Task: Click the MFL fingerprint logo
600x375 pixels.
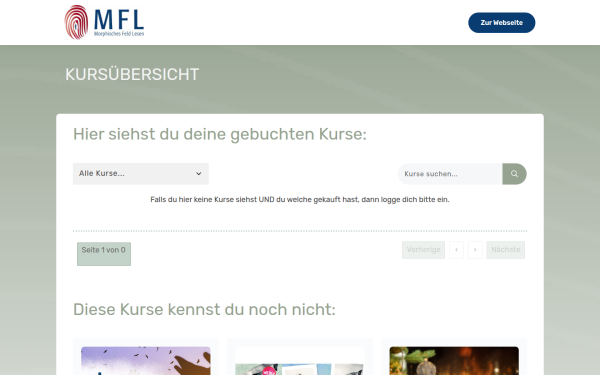Action: [104, 22]
